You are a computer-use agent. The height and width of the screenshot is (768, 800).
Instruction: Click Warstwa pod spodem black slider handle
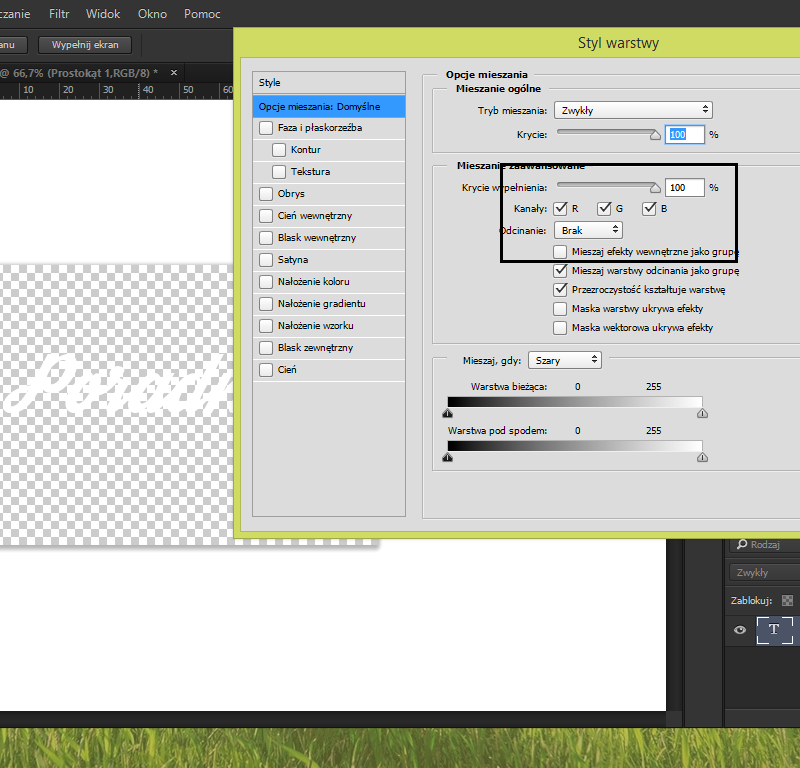click(447, 457)
